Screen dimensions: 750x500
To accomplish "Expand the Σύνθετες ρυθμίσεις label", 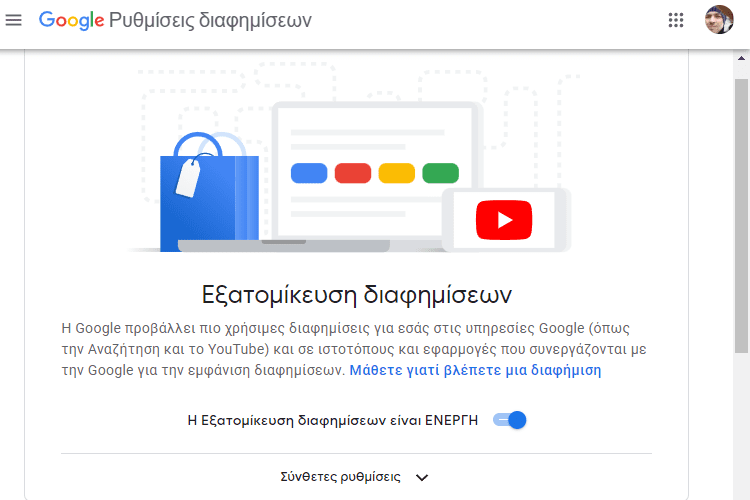I will click(341, 477).
